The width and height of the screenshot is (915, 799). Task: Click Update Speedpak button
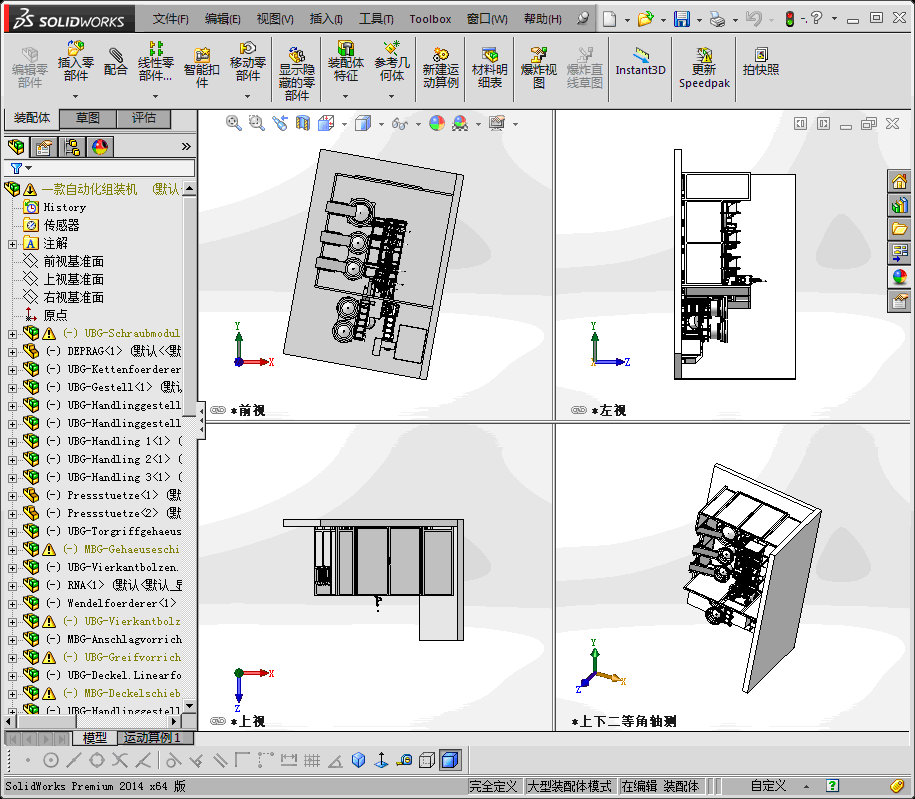tap(704, 67)
